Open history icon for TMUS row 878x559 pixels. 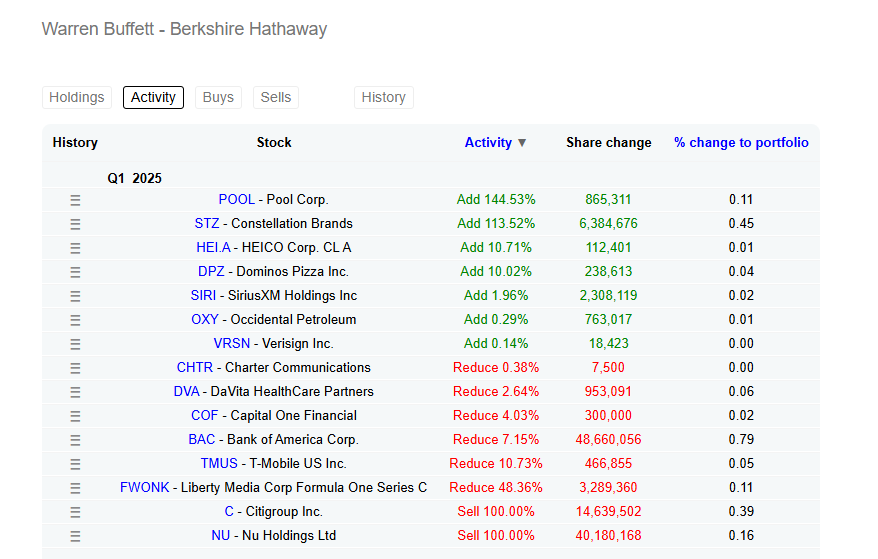point(75,464)
